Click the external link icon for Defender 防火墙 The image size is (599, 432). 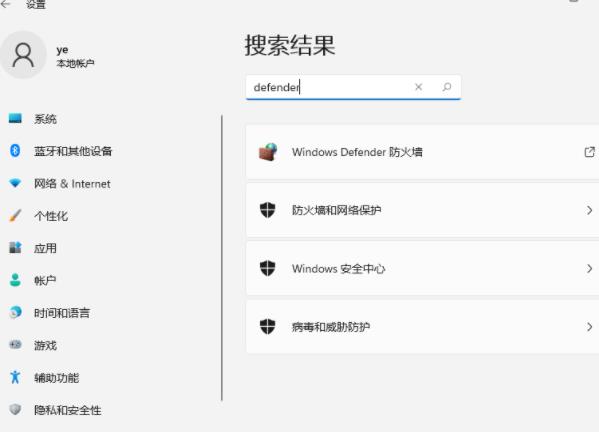589,152
